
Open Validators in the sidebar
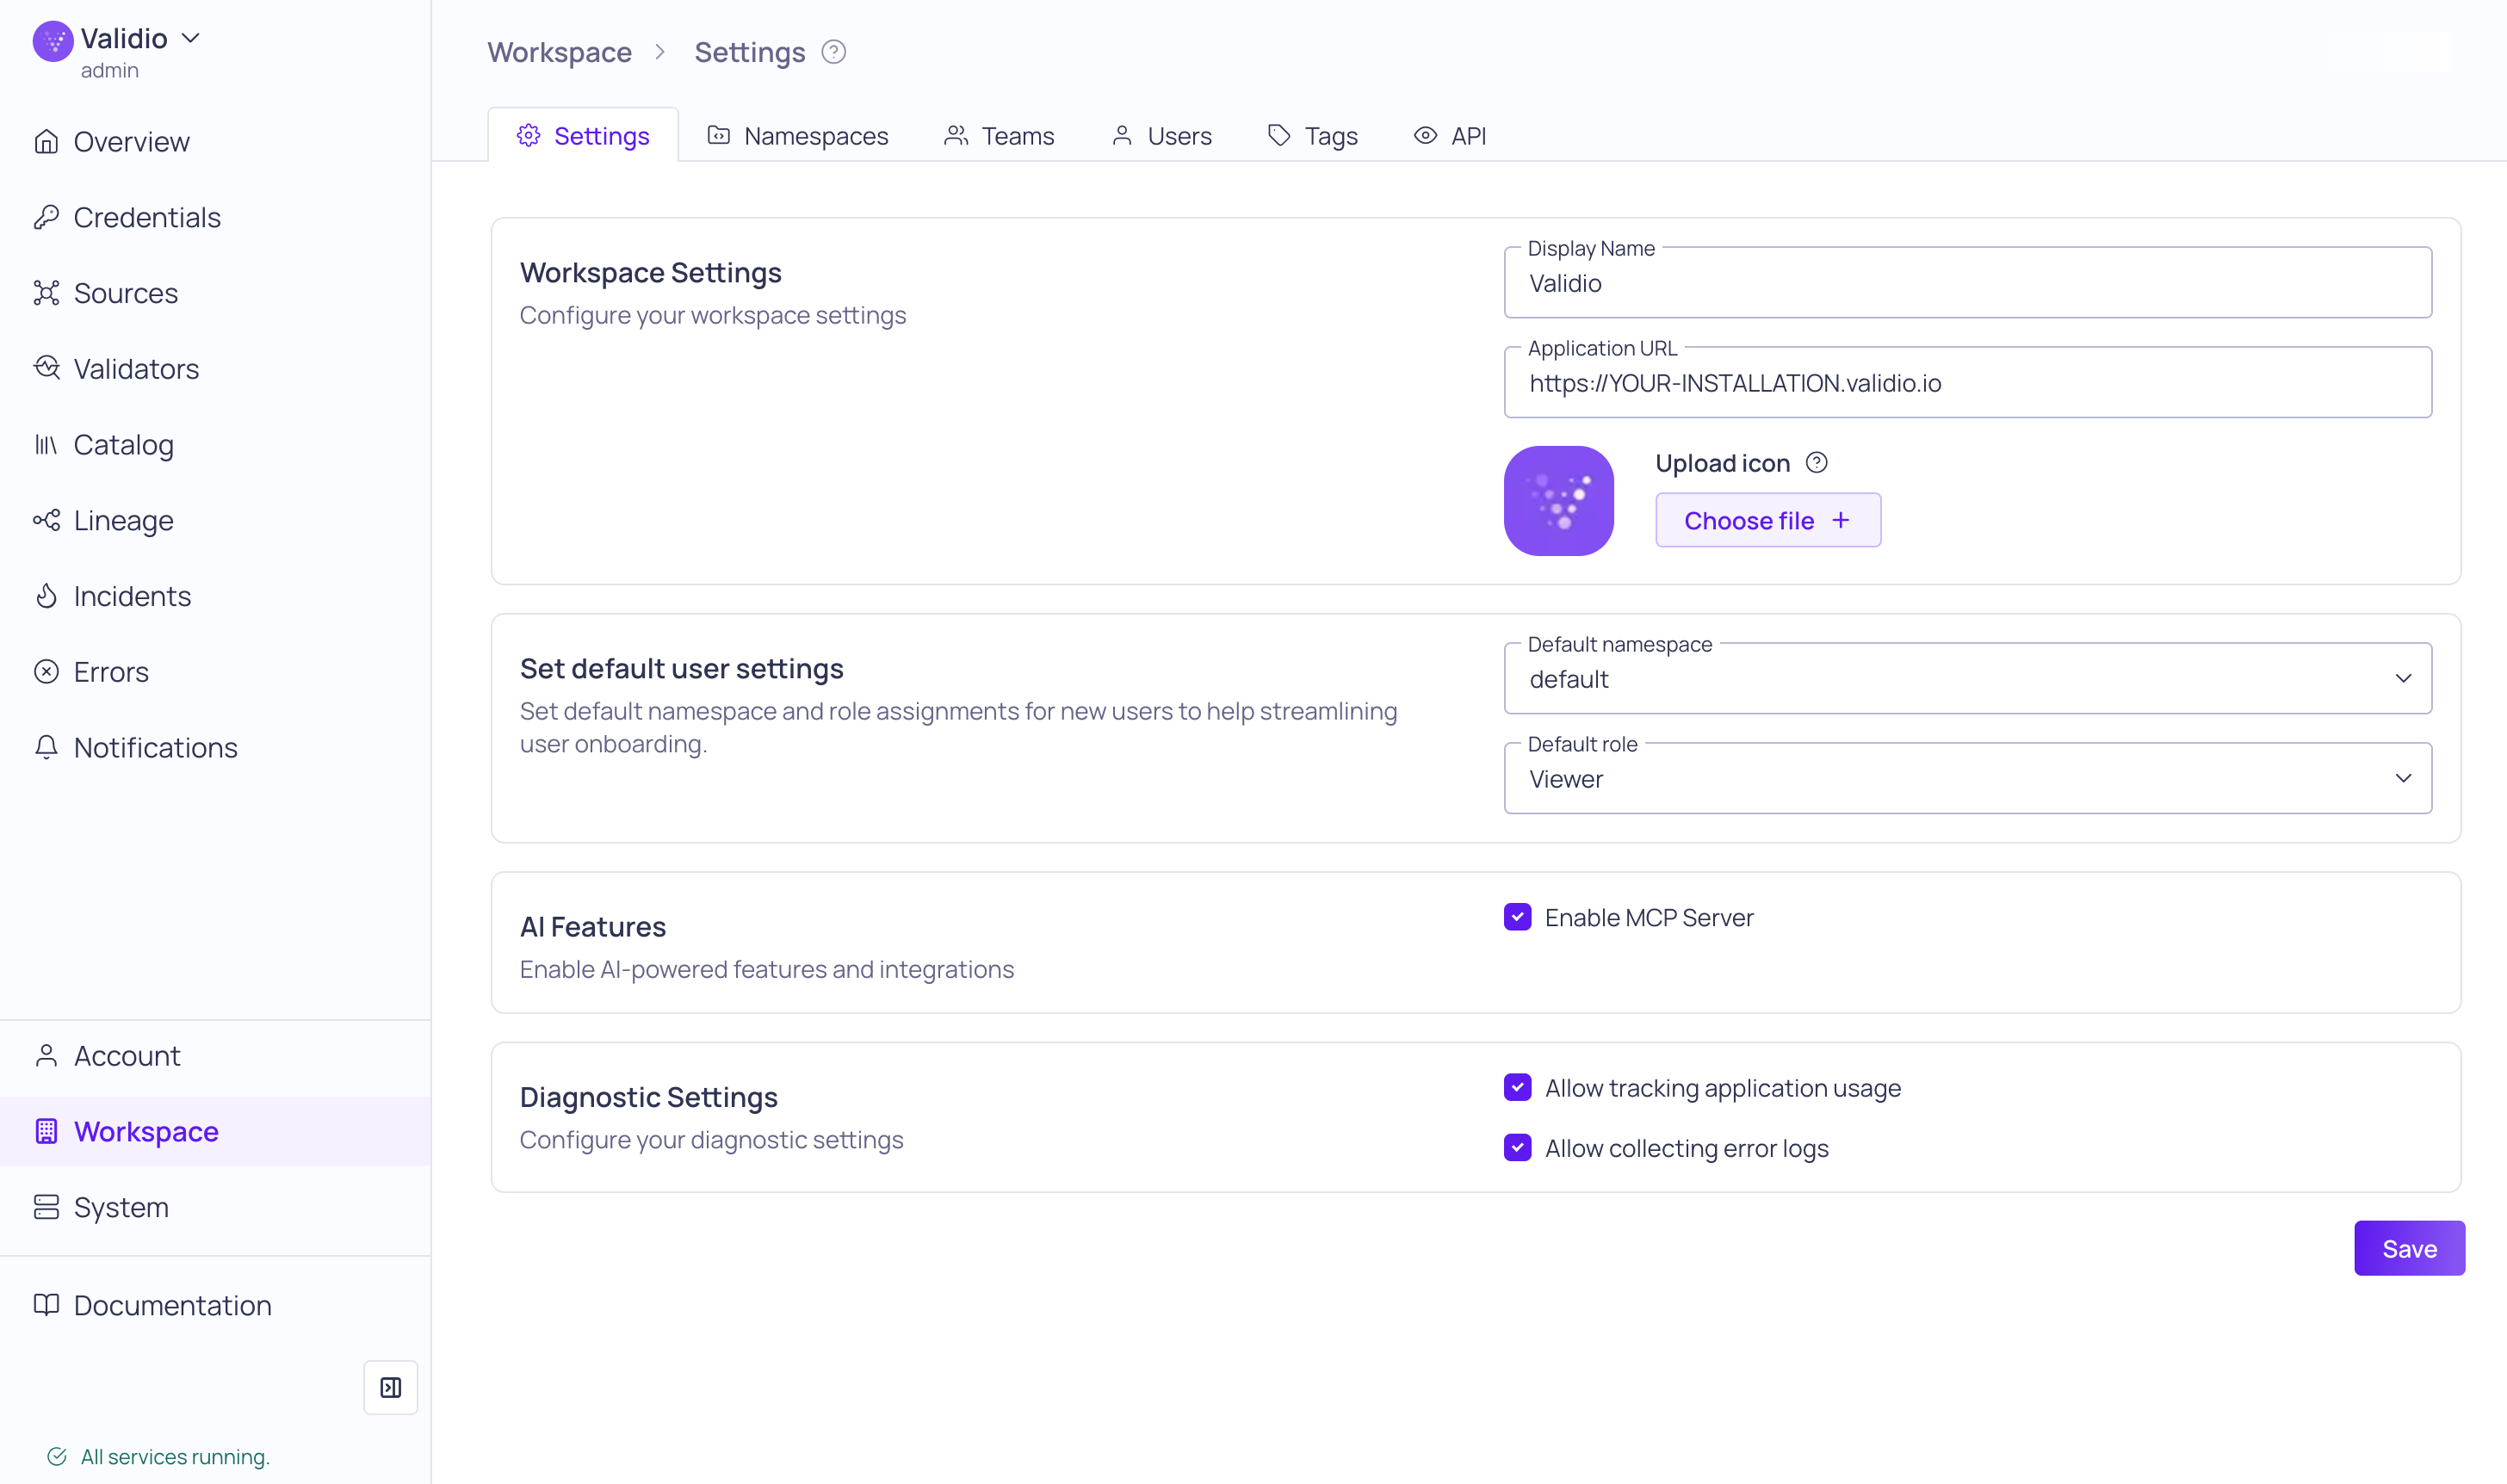pos(136,369)
